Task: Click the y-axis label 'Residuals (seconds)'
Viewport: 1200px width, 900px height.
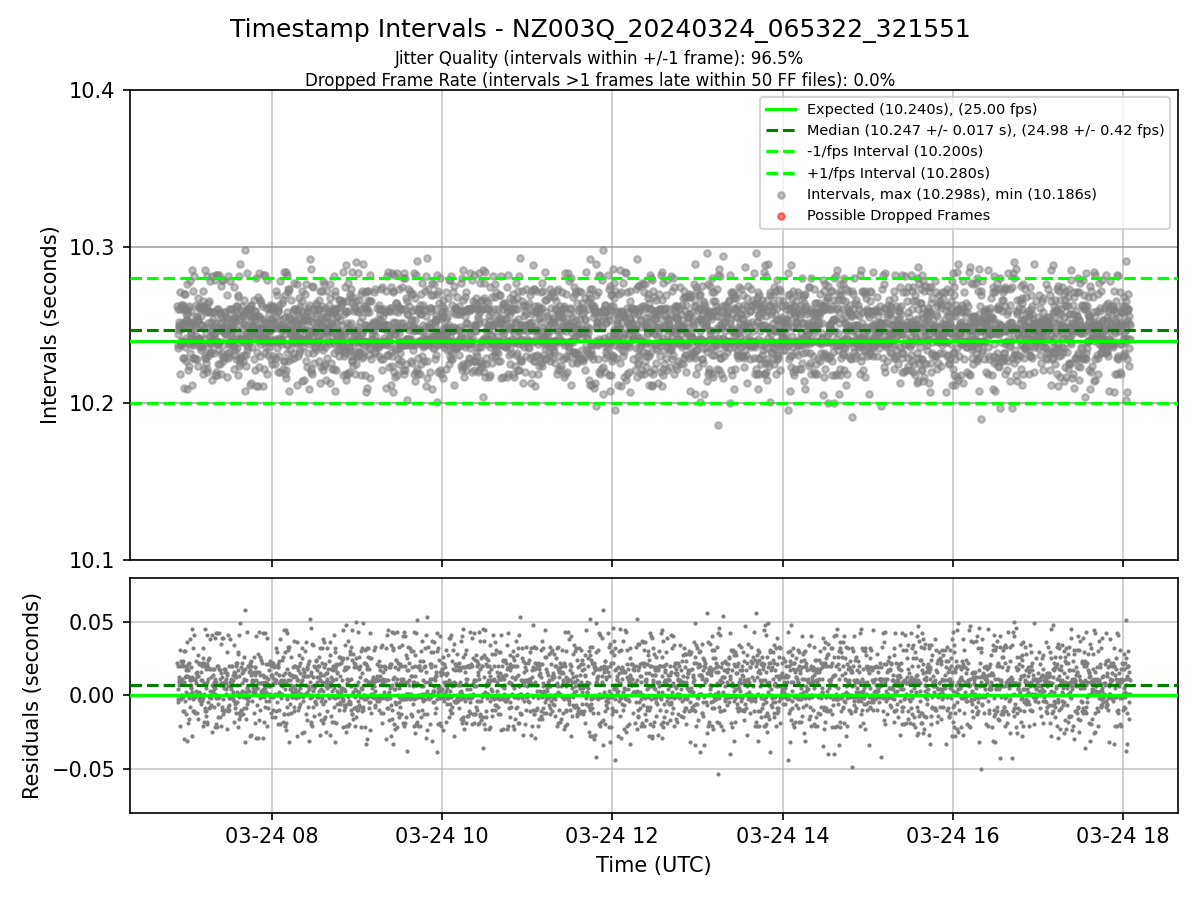Action: [x=32, y=696]
